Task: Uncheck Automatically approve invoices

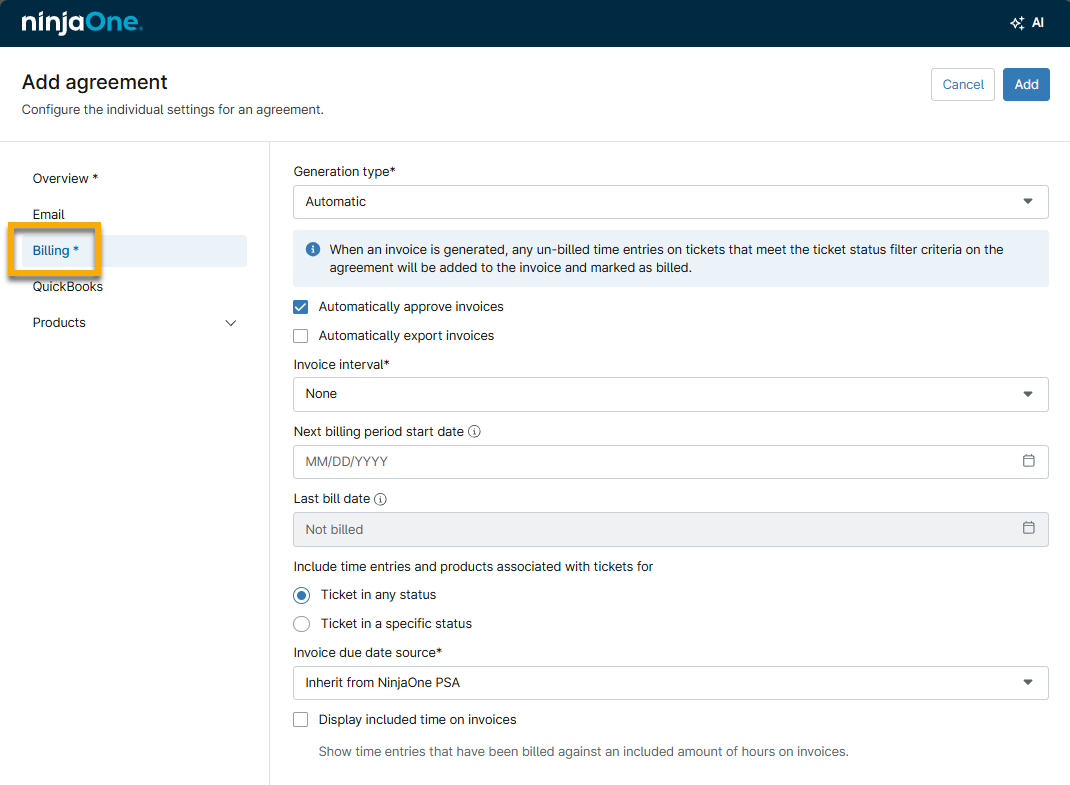Action: [301, 307]
